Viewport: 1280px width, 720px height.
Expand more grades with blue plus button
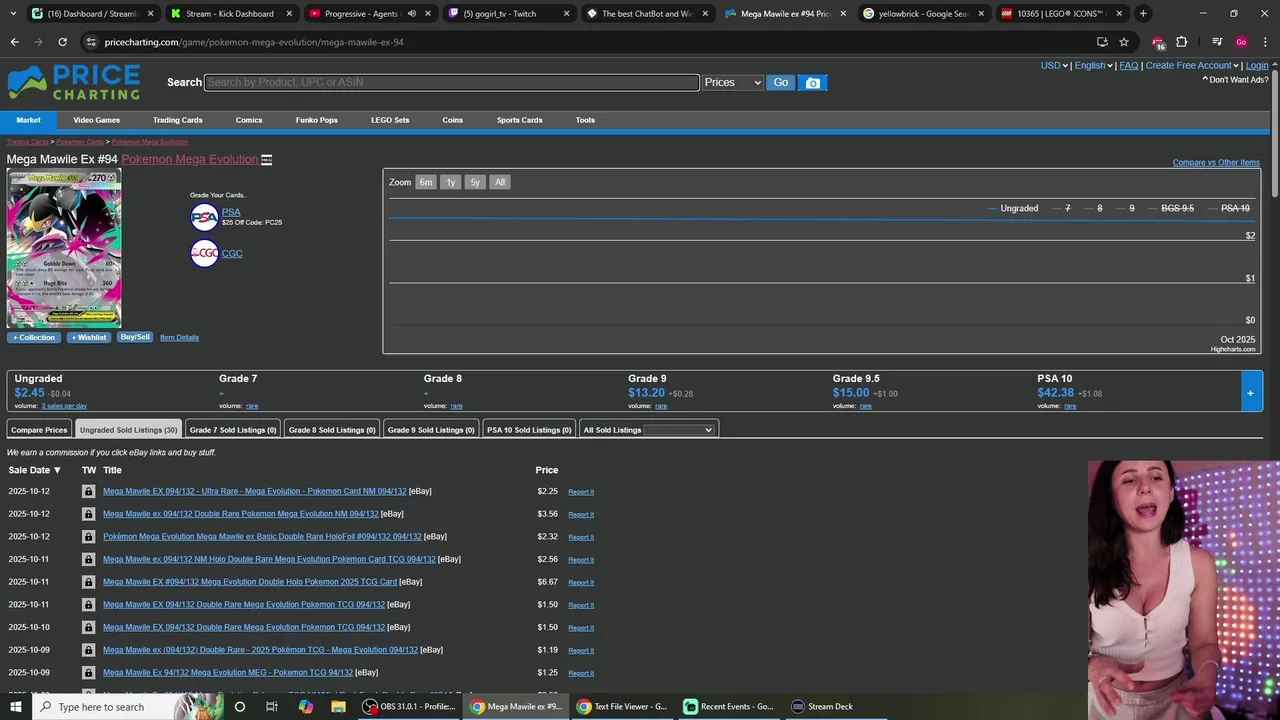tap(1250, 392)
